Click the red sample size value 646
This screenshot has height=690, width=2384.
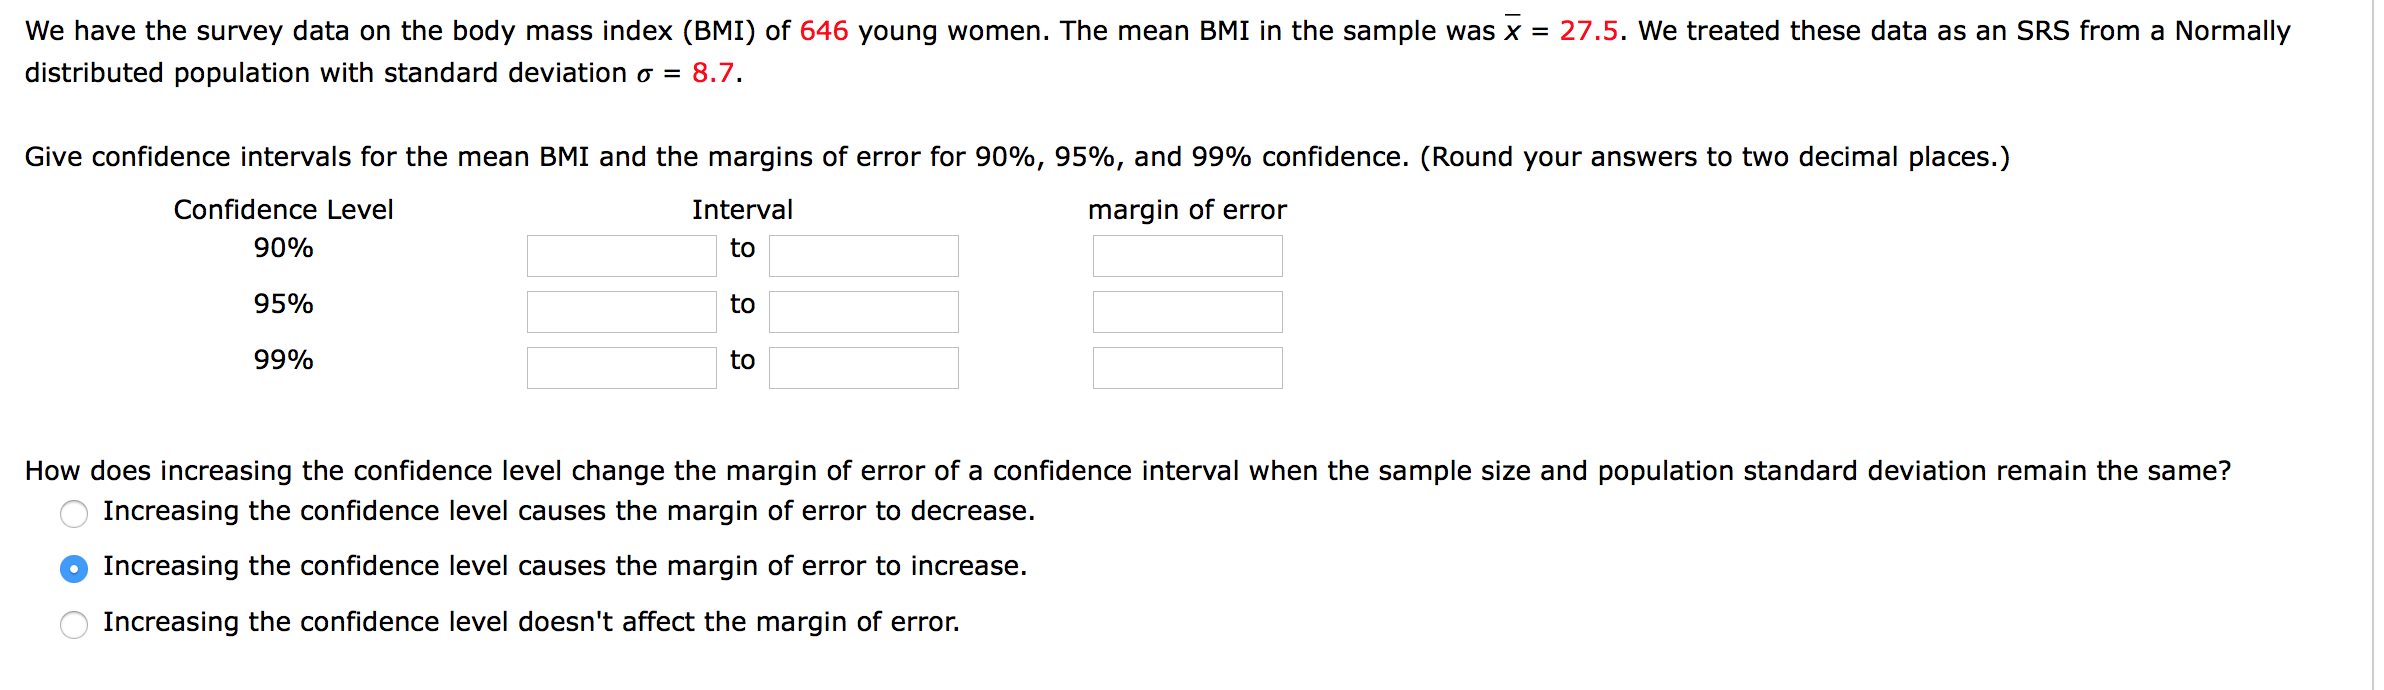824,31
